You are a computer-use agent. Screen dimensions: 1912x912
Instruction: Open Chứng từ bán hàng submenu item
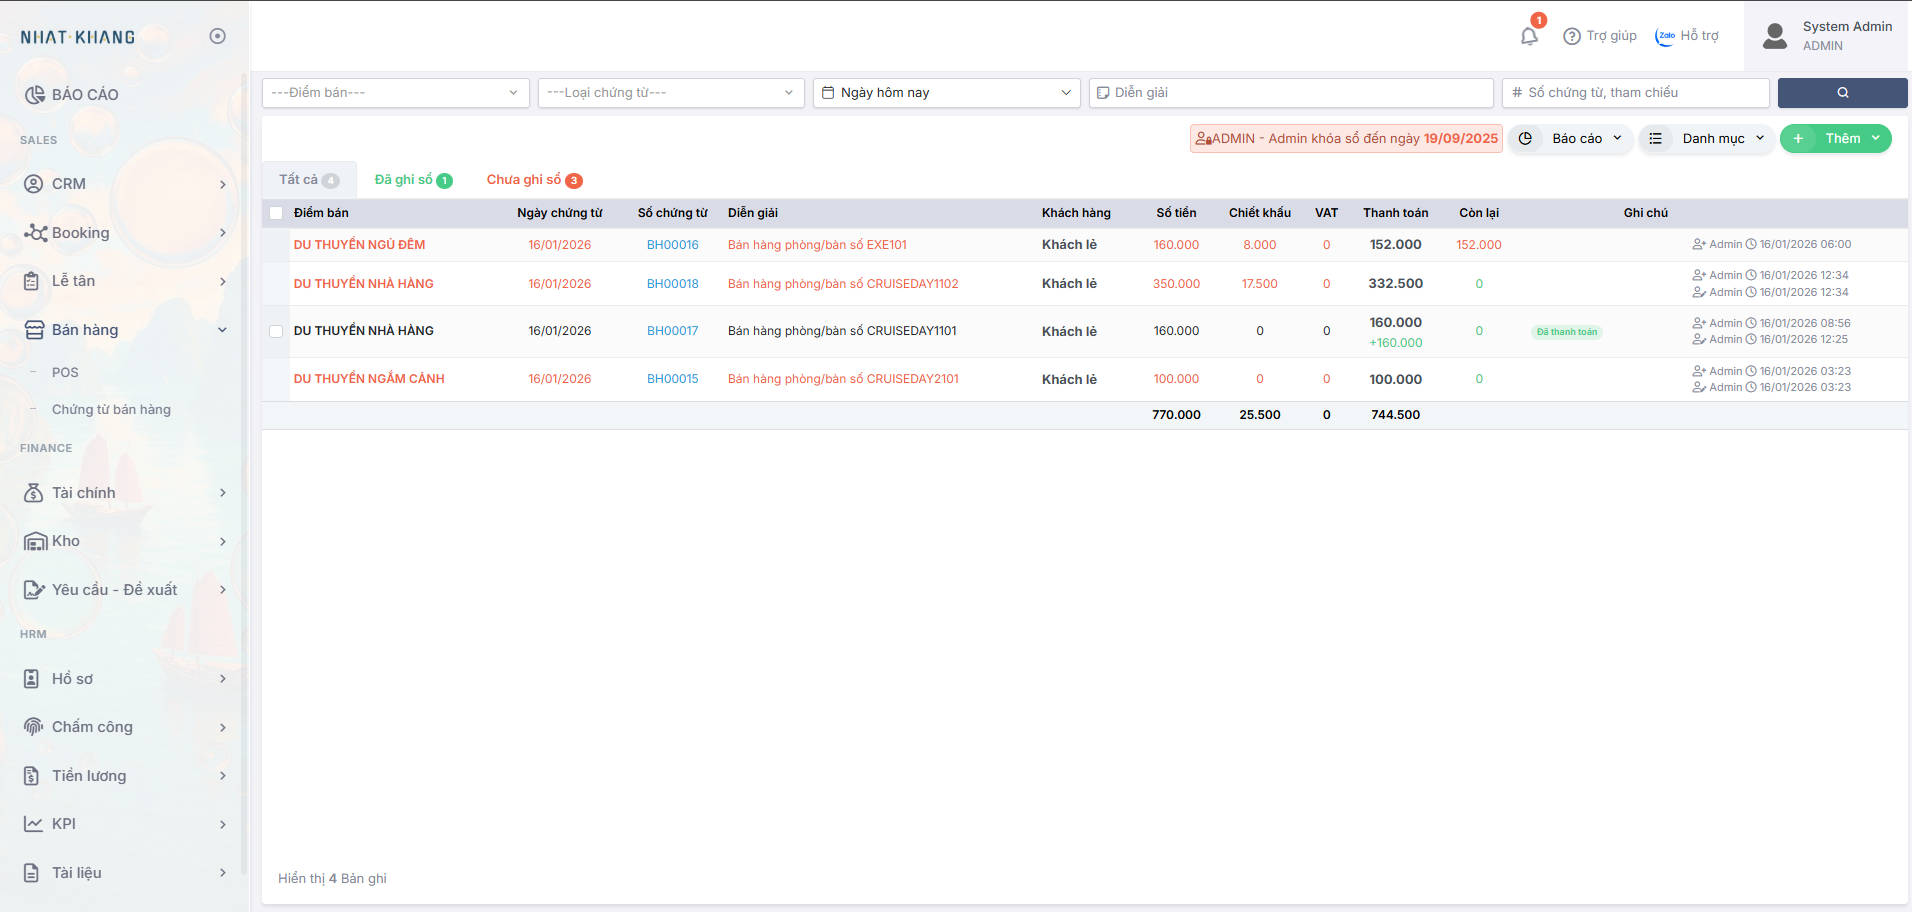tap(111, 409)
